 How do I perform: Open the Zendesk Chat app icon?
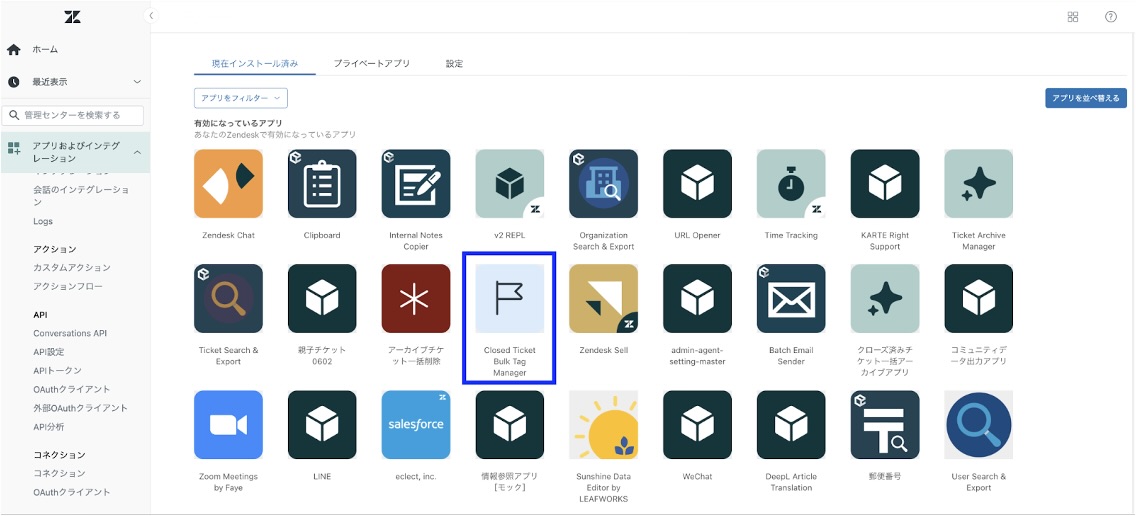pos(228,184)
